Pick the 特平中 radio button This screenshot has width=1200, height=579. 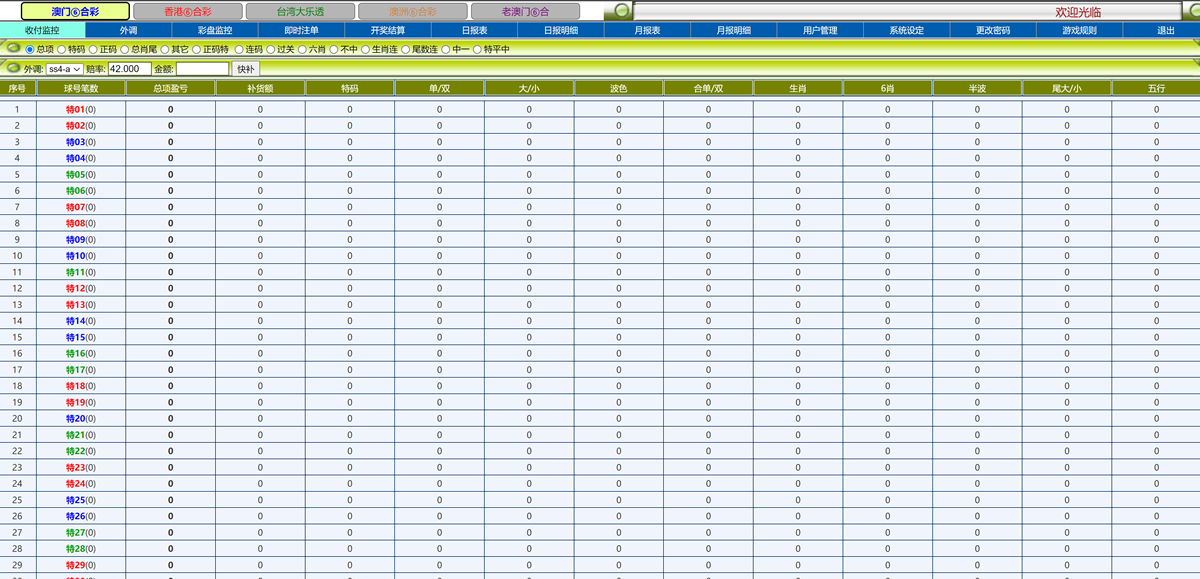(477, 48)
